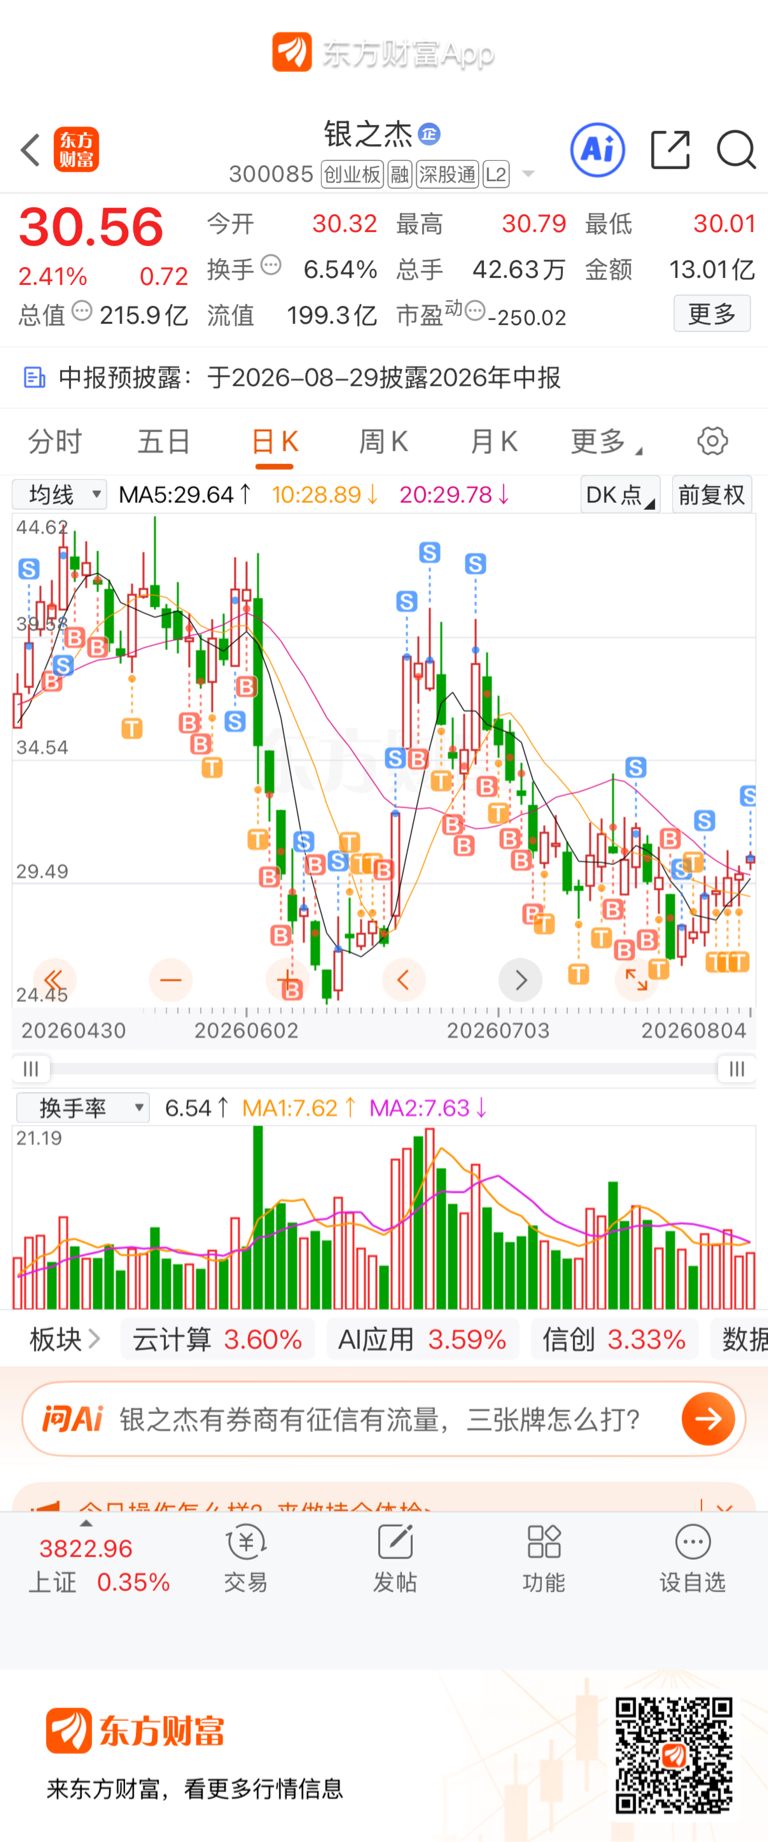Image resolution: width=768 pixels, height=1842 pixels.
Task: Open the 换手率 sub-indicator dropdown
Action: 82,1108
